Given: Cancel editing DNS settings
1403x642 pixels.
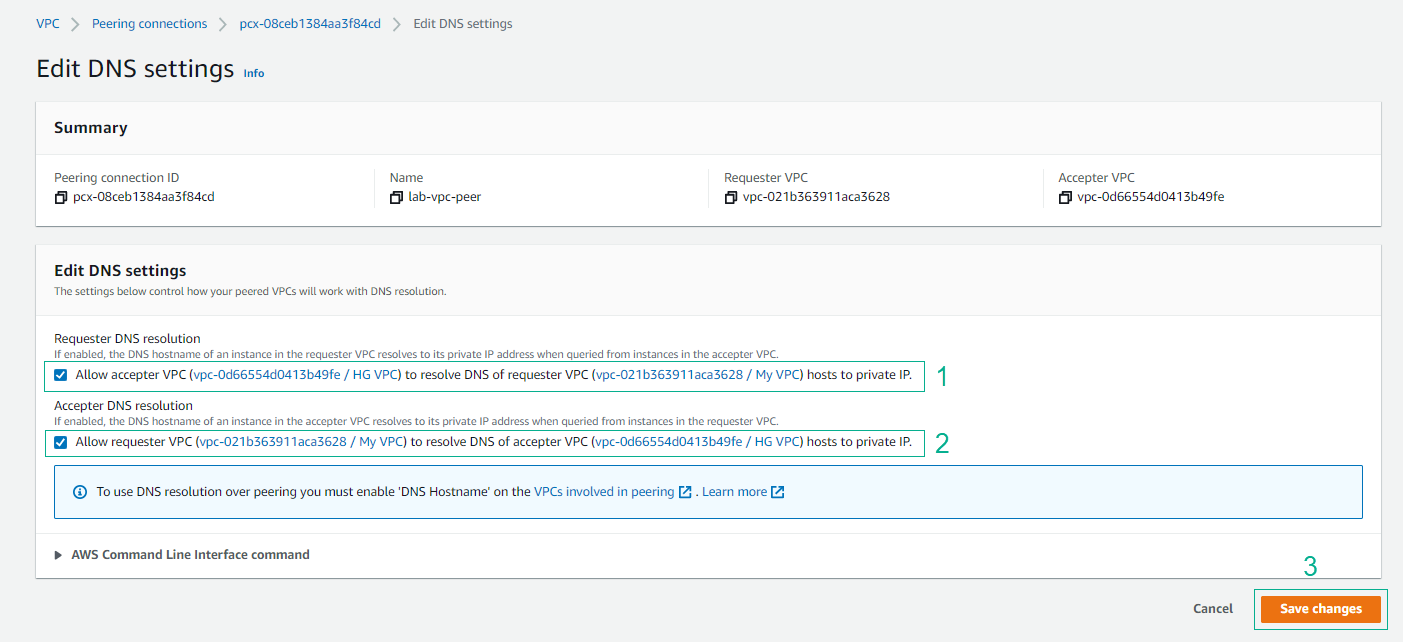Looking at the screenshot, I should [1212, 609].
